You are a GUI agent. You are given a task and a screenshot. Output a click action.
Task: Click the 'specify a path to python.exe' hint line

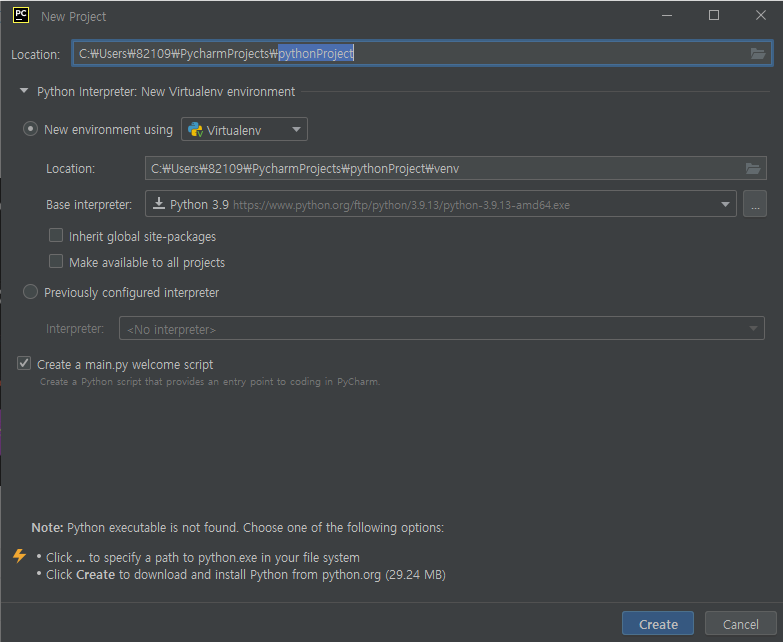tap(203, 557)
